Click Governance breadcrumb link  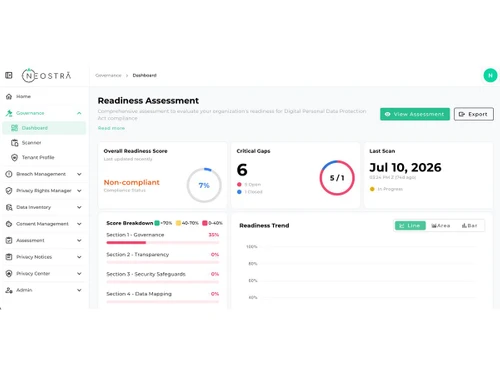[x=108, y=75]
